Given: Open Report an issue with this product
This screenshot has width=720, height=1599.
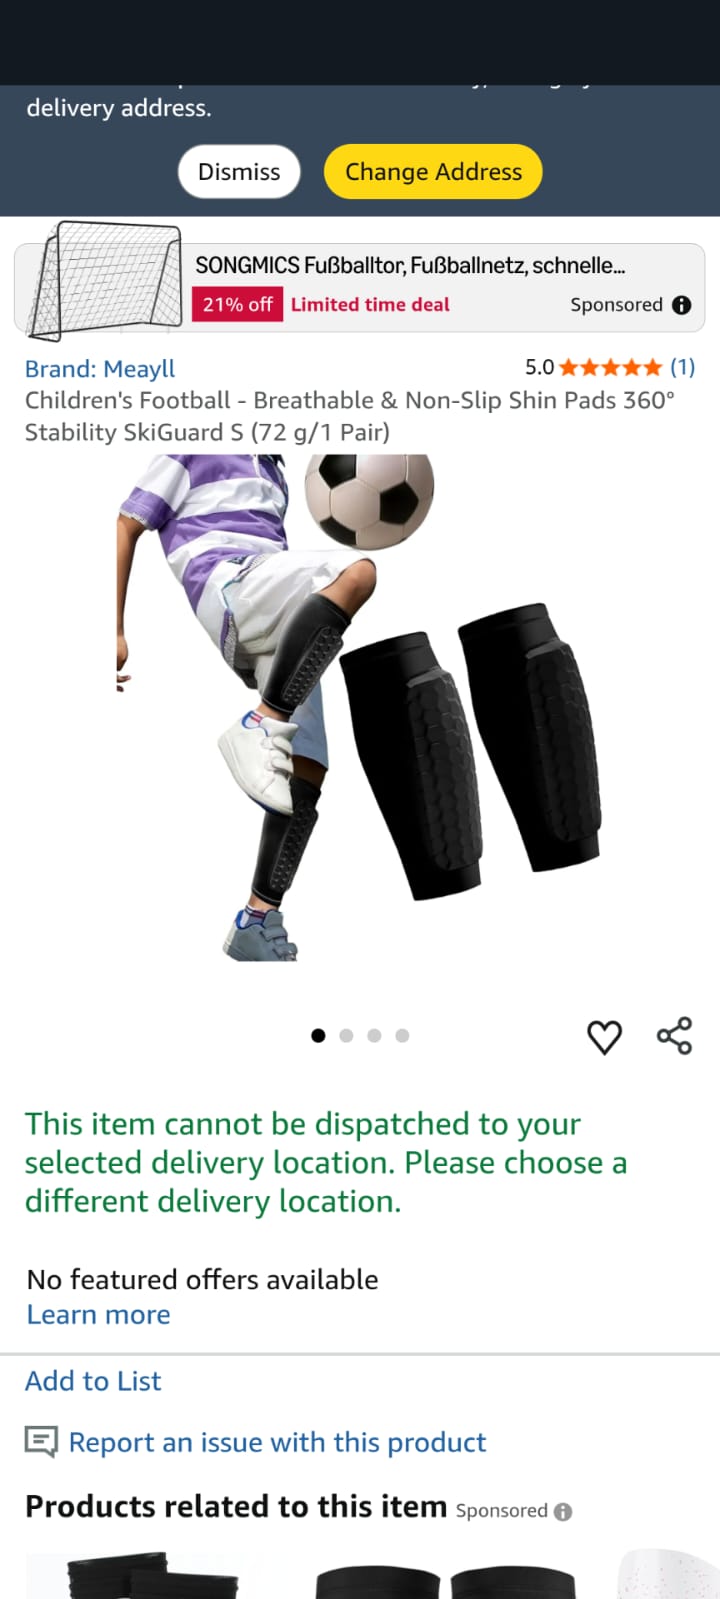Looking at the screenshot, I should point(277,1442).
